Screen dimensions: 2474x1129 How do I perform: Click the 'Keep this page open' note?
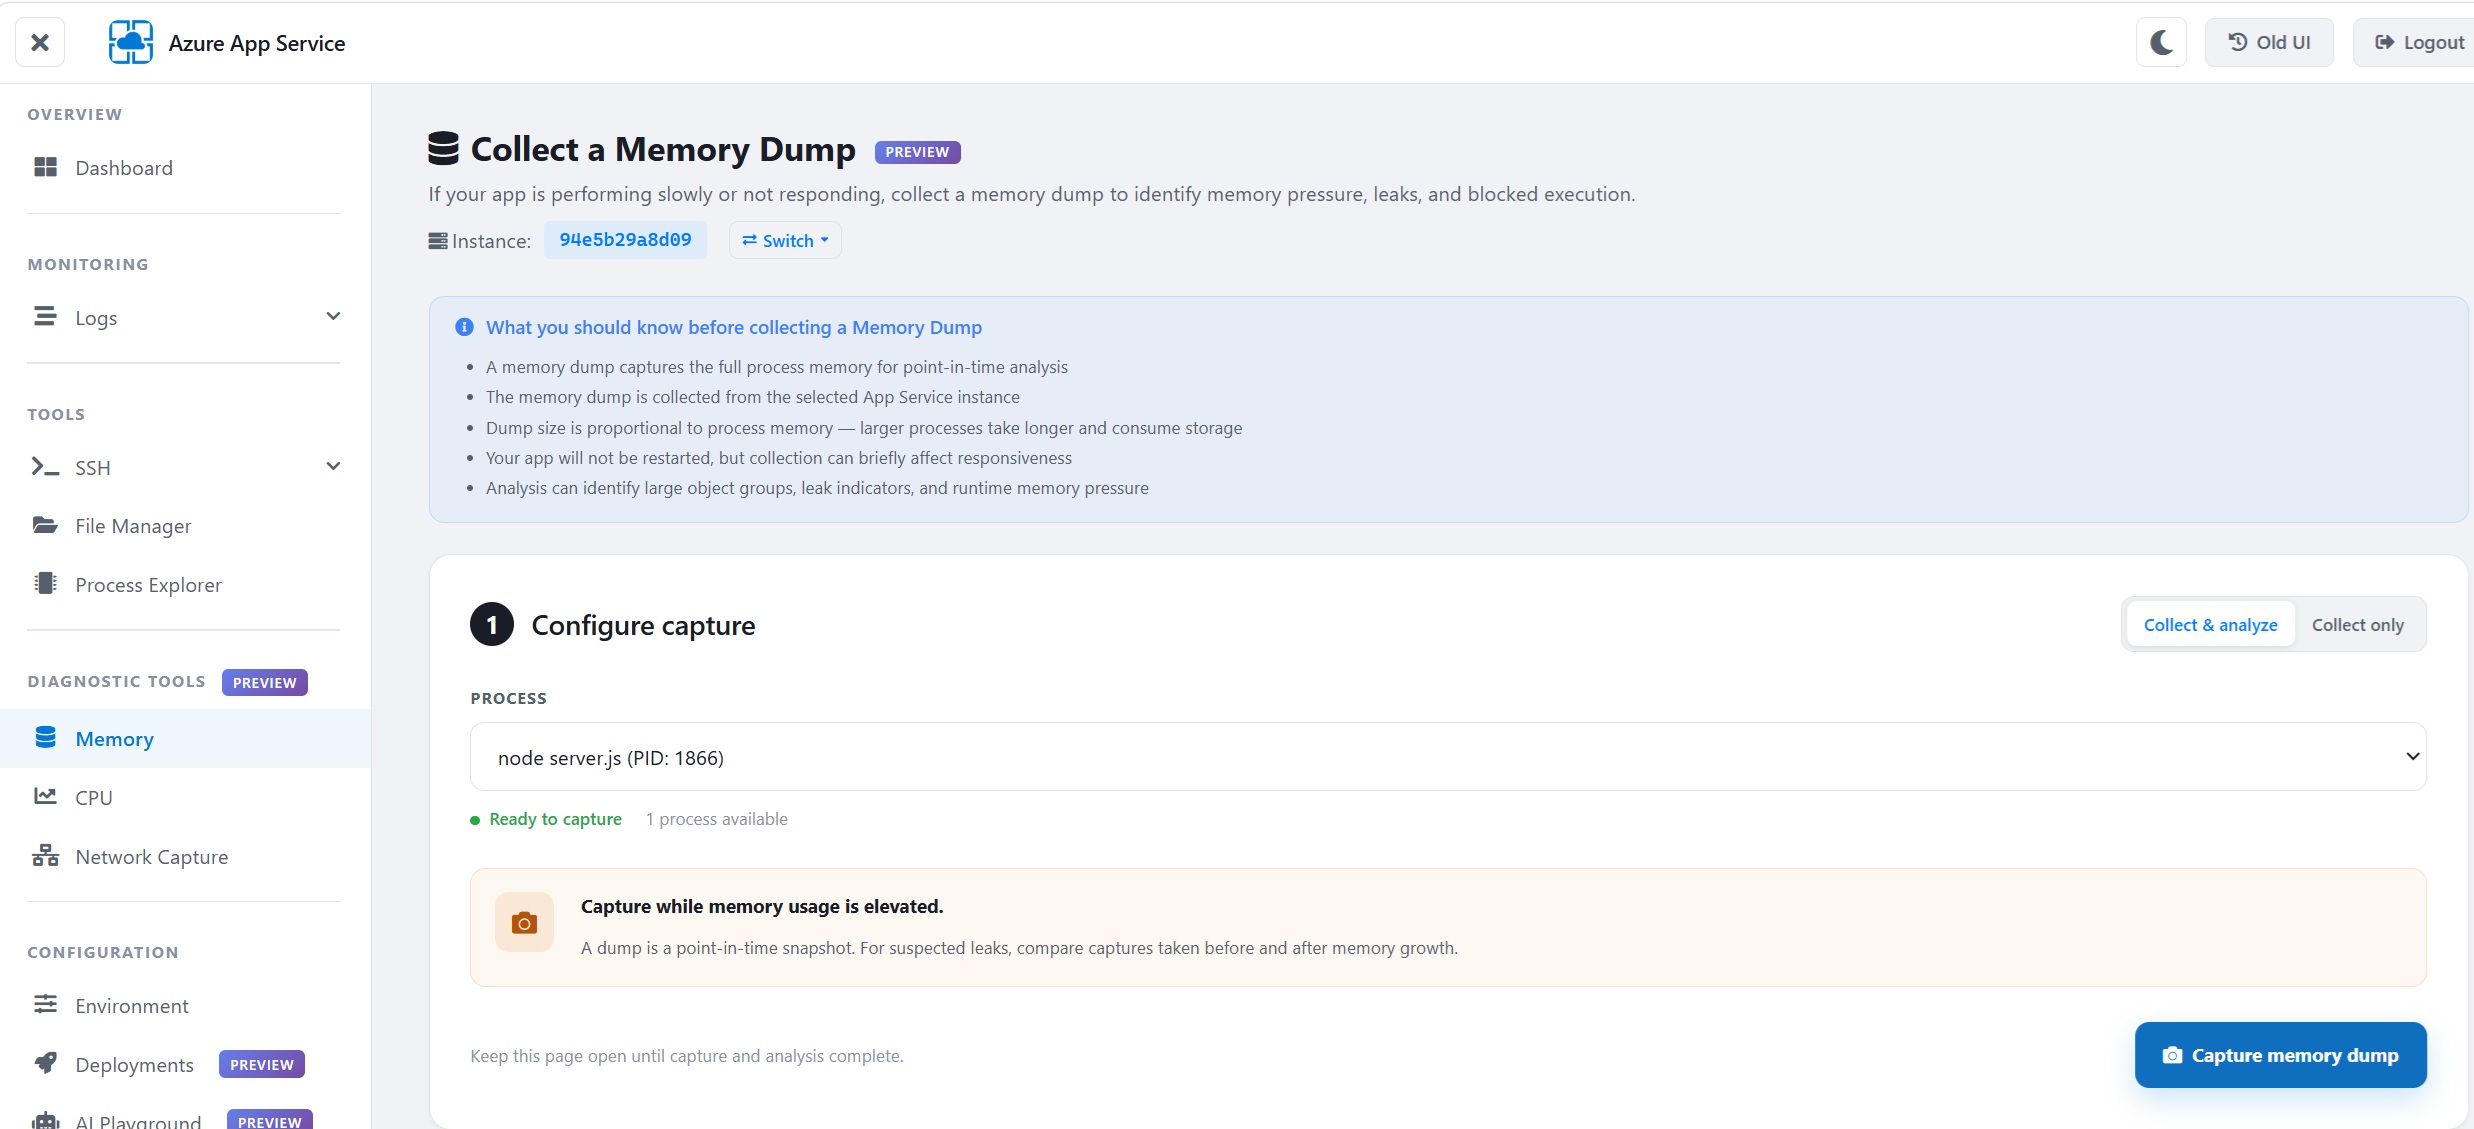[x=687, y=1056]
